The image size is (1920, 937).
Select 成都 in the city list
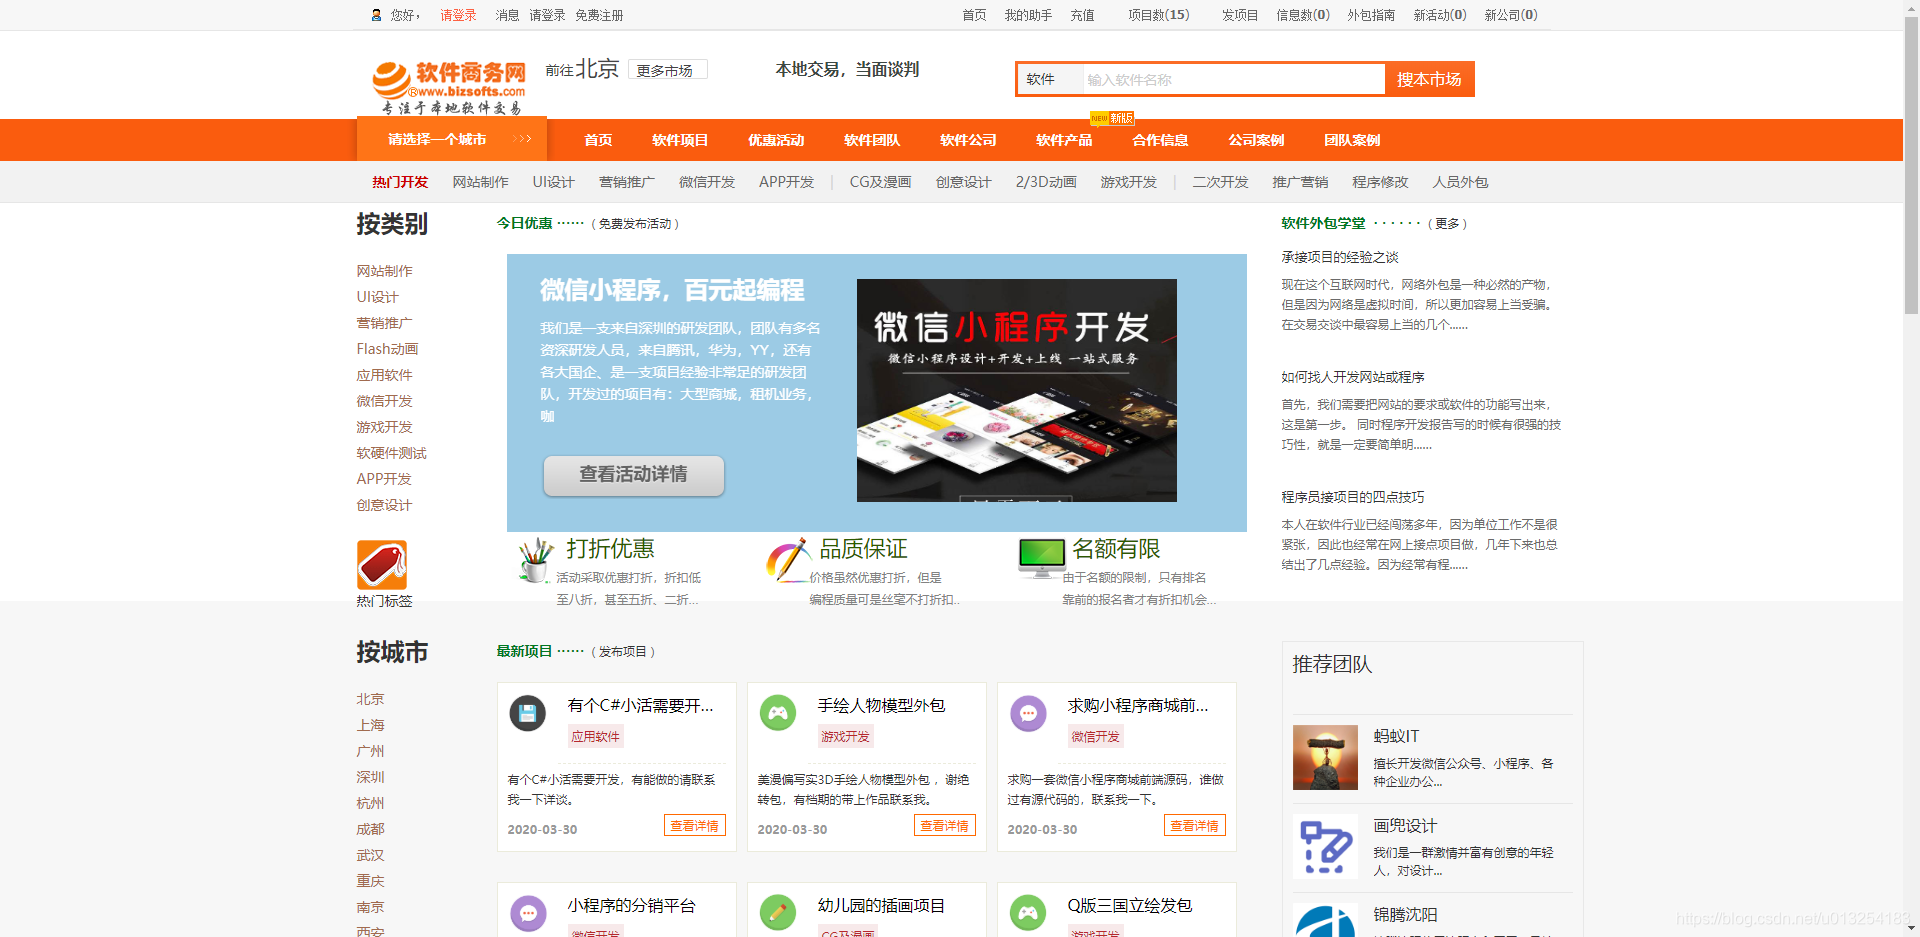[370, 829]
